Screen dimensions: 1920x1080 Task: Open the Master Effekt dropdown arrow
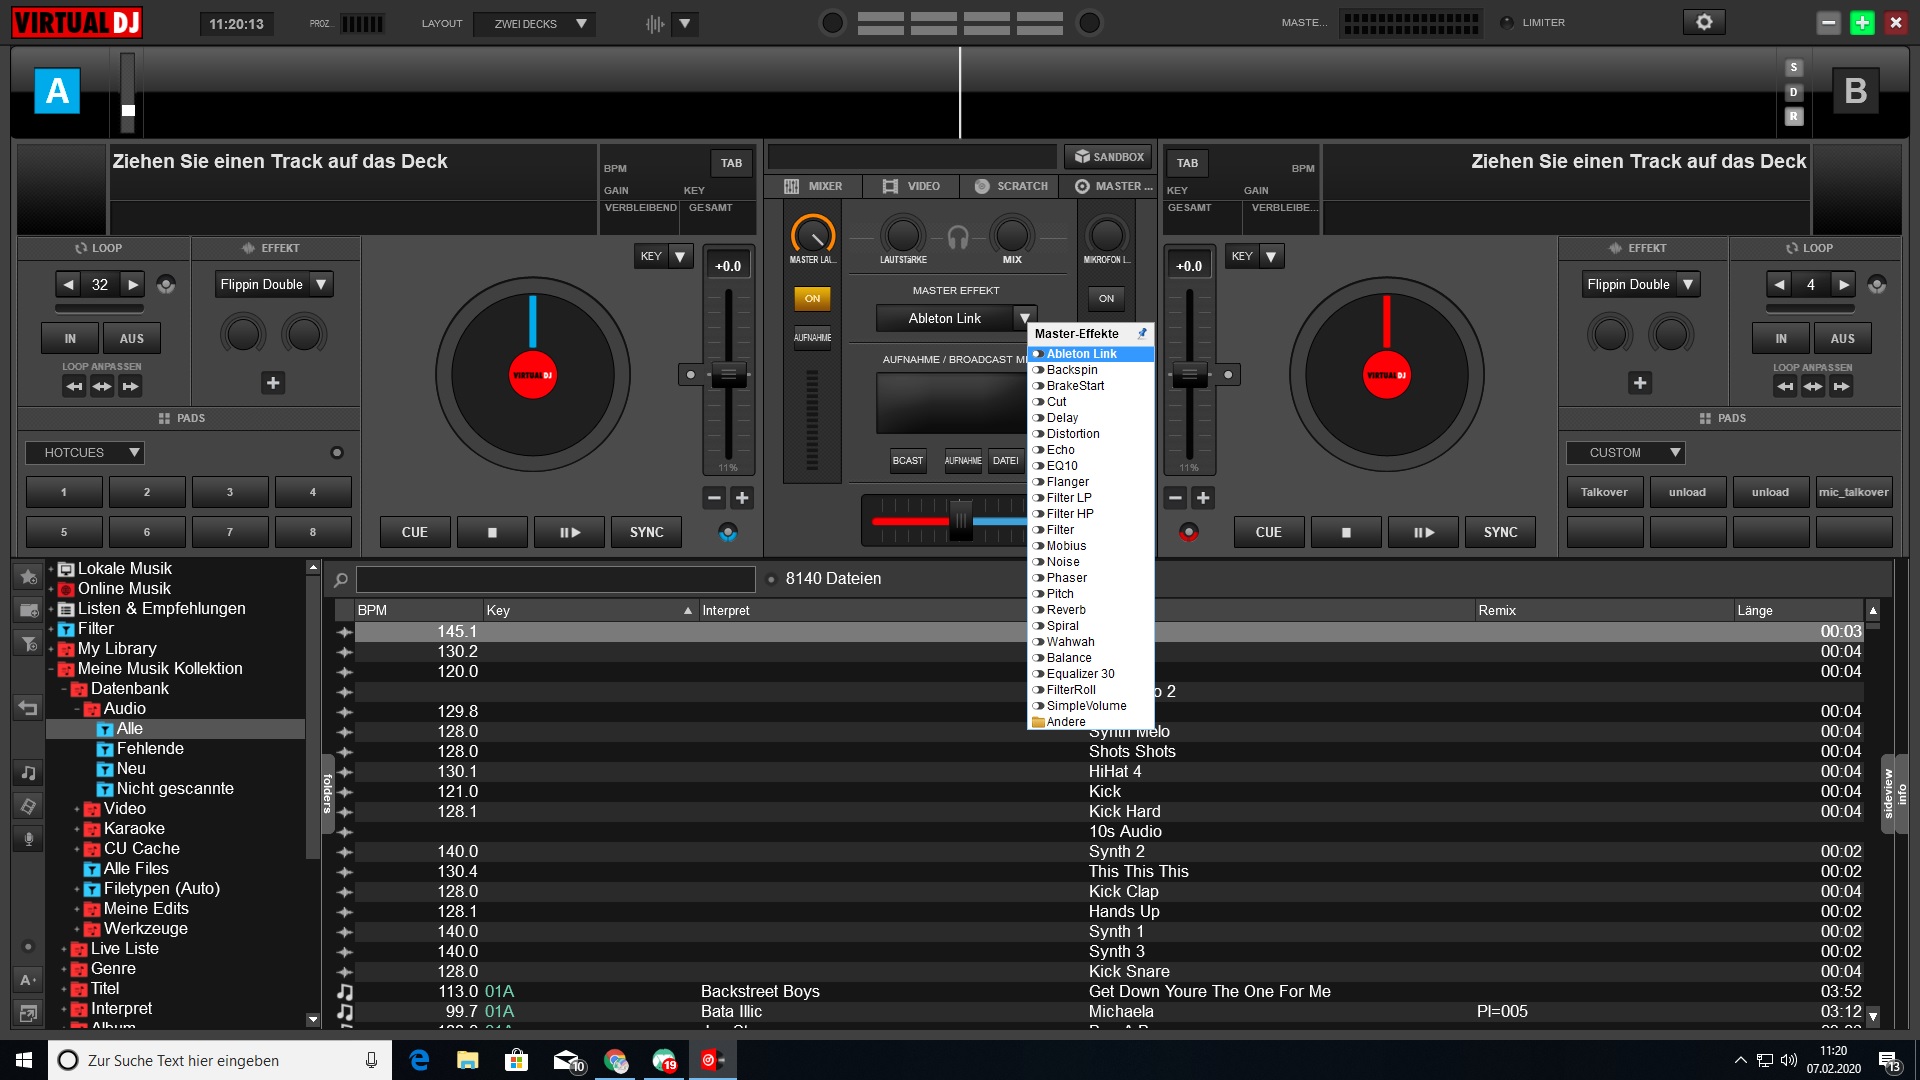[x=1024, y=319]
